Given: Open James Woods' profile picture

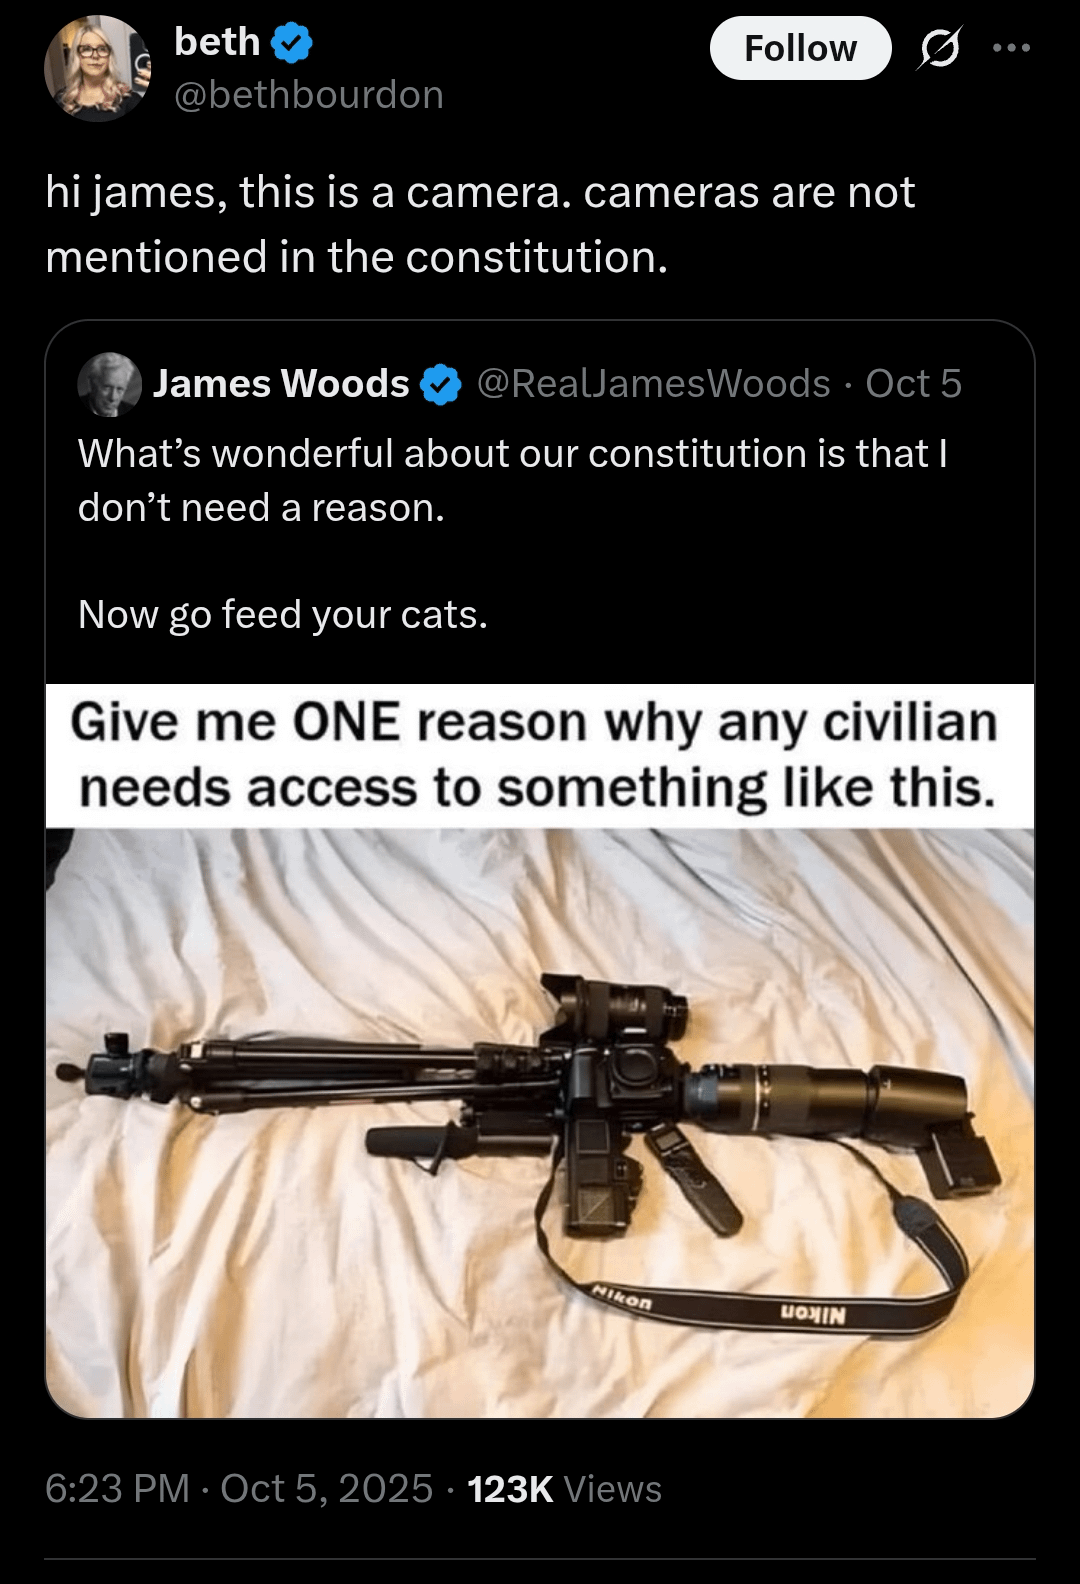Looking at the screenshot, I should coord(109,384).
